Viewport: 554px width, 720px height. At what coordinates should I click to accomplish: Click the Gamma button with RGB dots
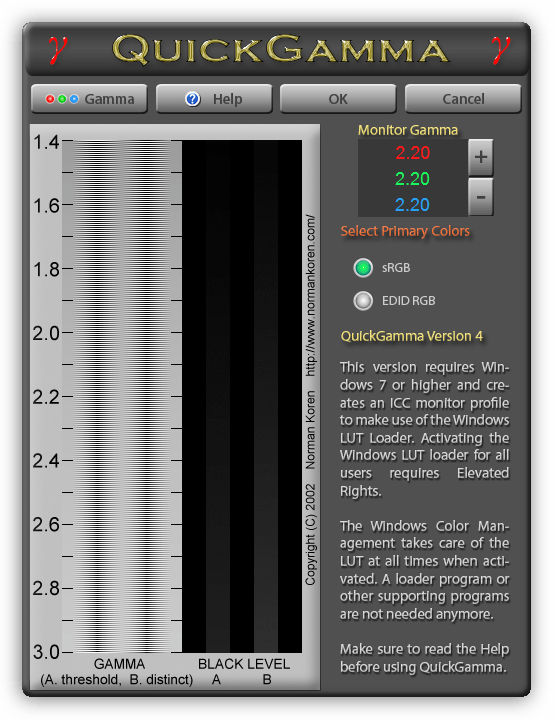tap(89, 98)
